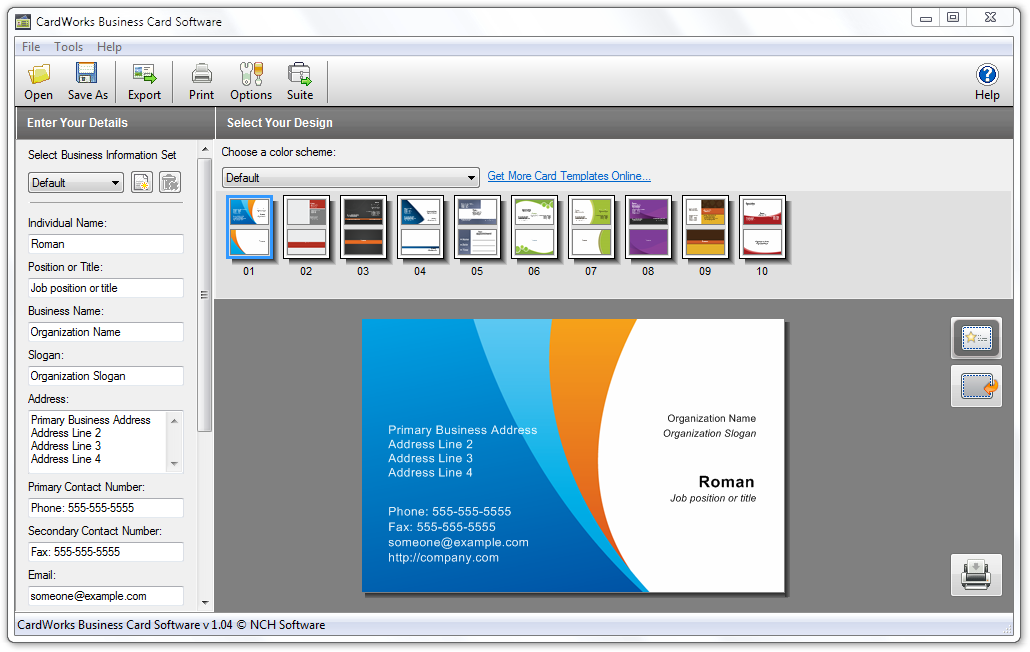Click the Address box scroll up arrow

(x=174, y=420)
